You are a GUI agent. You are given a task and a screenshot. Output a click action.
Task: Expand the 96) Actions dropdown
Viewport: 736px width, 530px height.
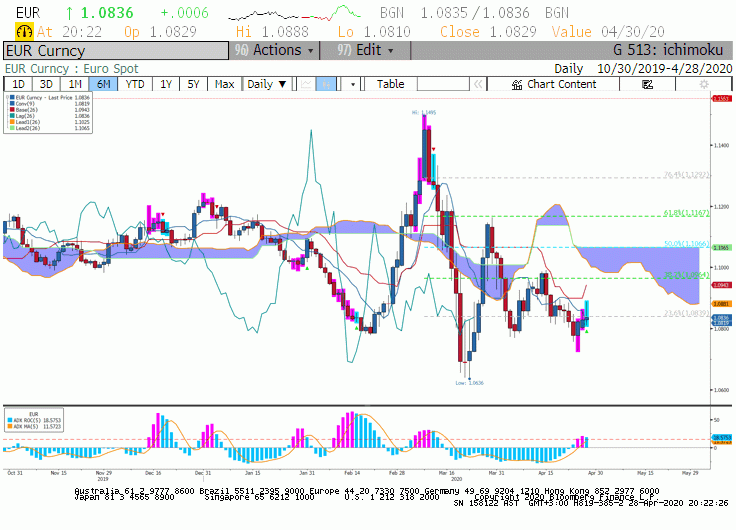(x=274, y=50)
